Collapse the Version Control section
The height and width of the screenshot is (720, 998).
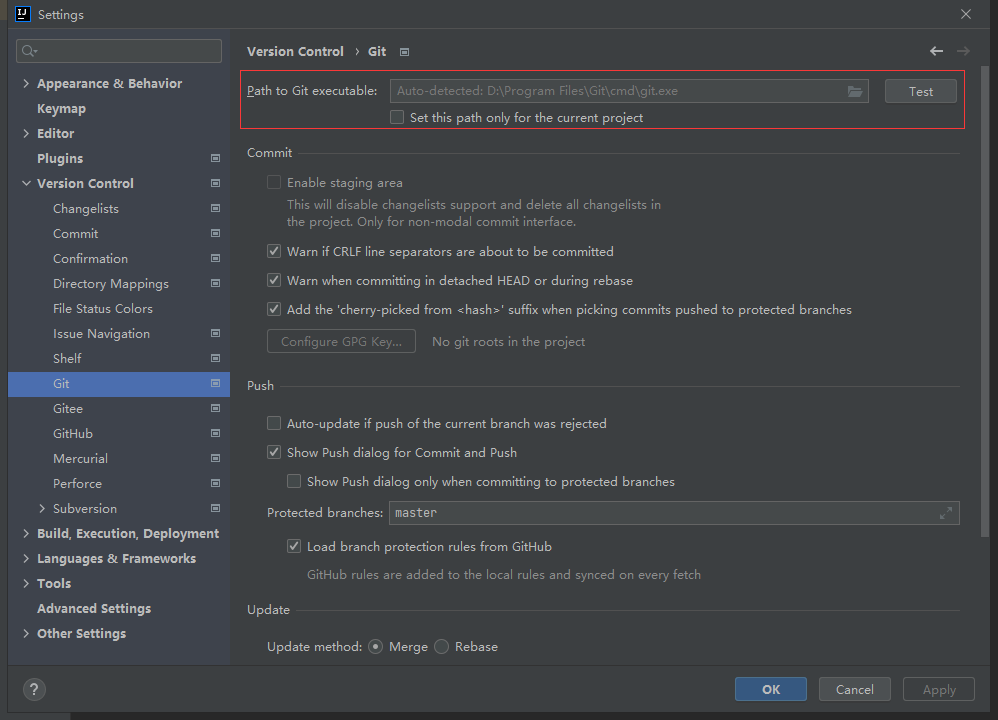click(x=26, y=183)
